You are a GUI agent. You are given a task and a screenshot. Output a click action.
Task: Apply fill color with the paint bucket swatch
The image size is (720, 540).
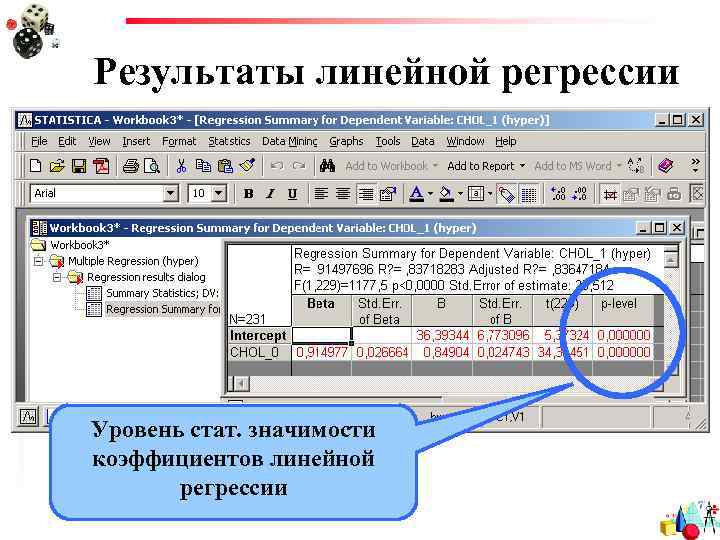[446, 194]
